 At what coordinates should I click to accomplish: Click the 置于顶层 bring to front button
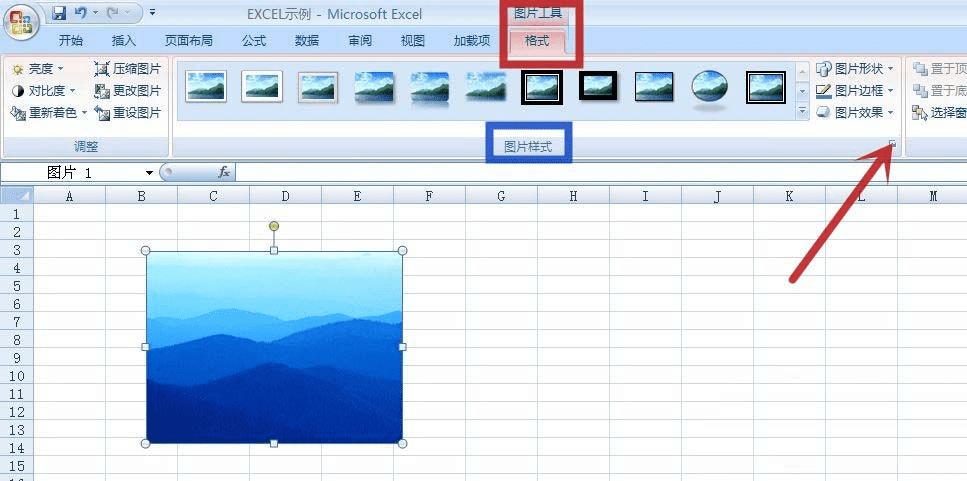pyautogui.click(x=939, y=68)
